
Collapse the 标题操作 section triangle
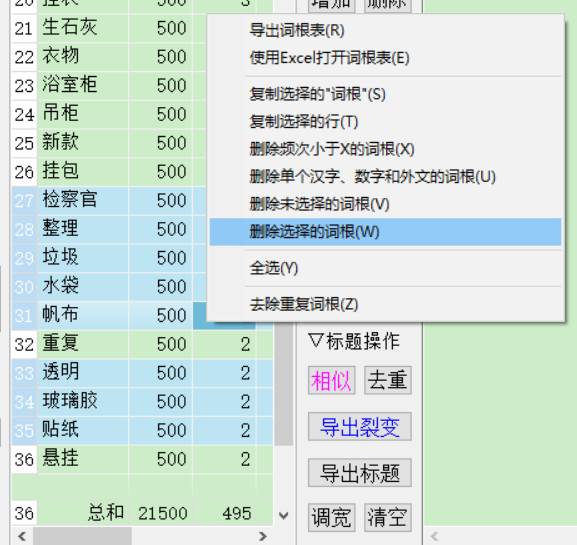pos(316,341)
